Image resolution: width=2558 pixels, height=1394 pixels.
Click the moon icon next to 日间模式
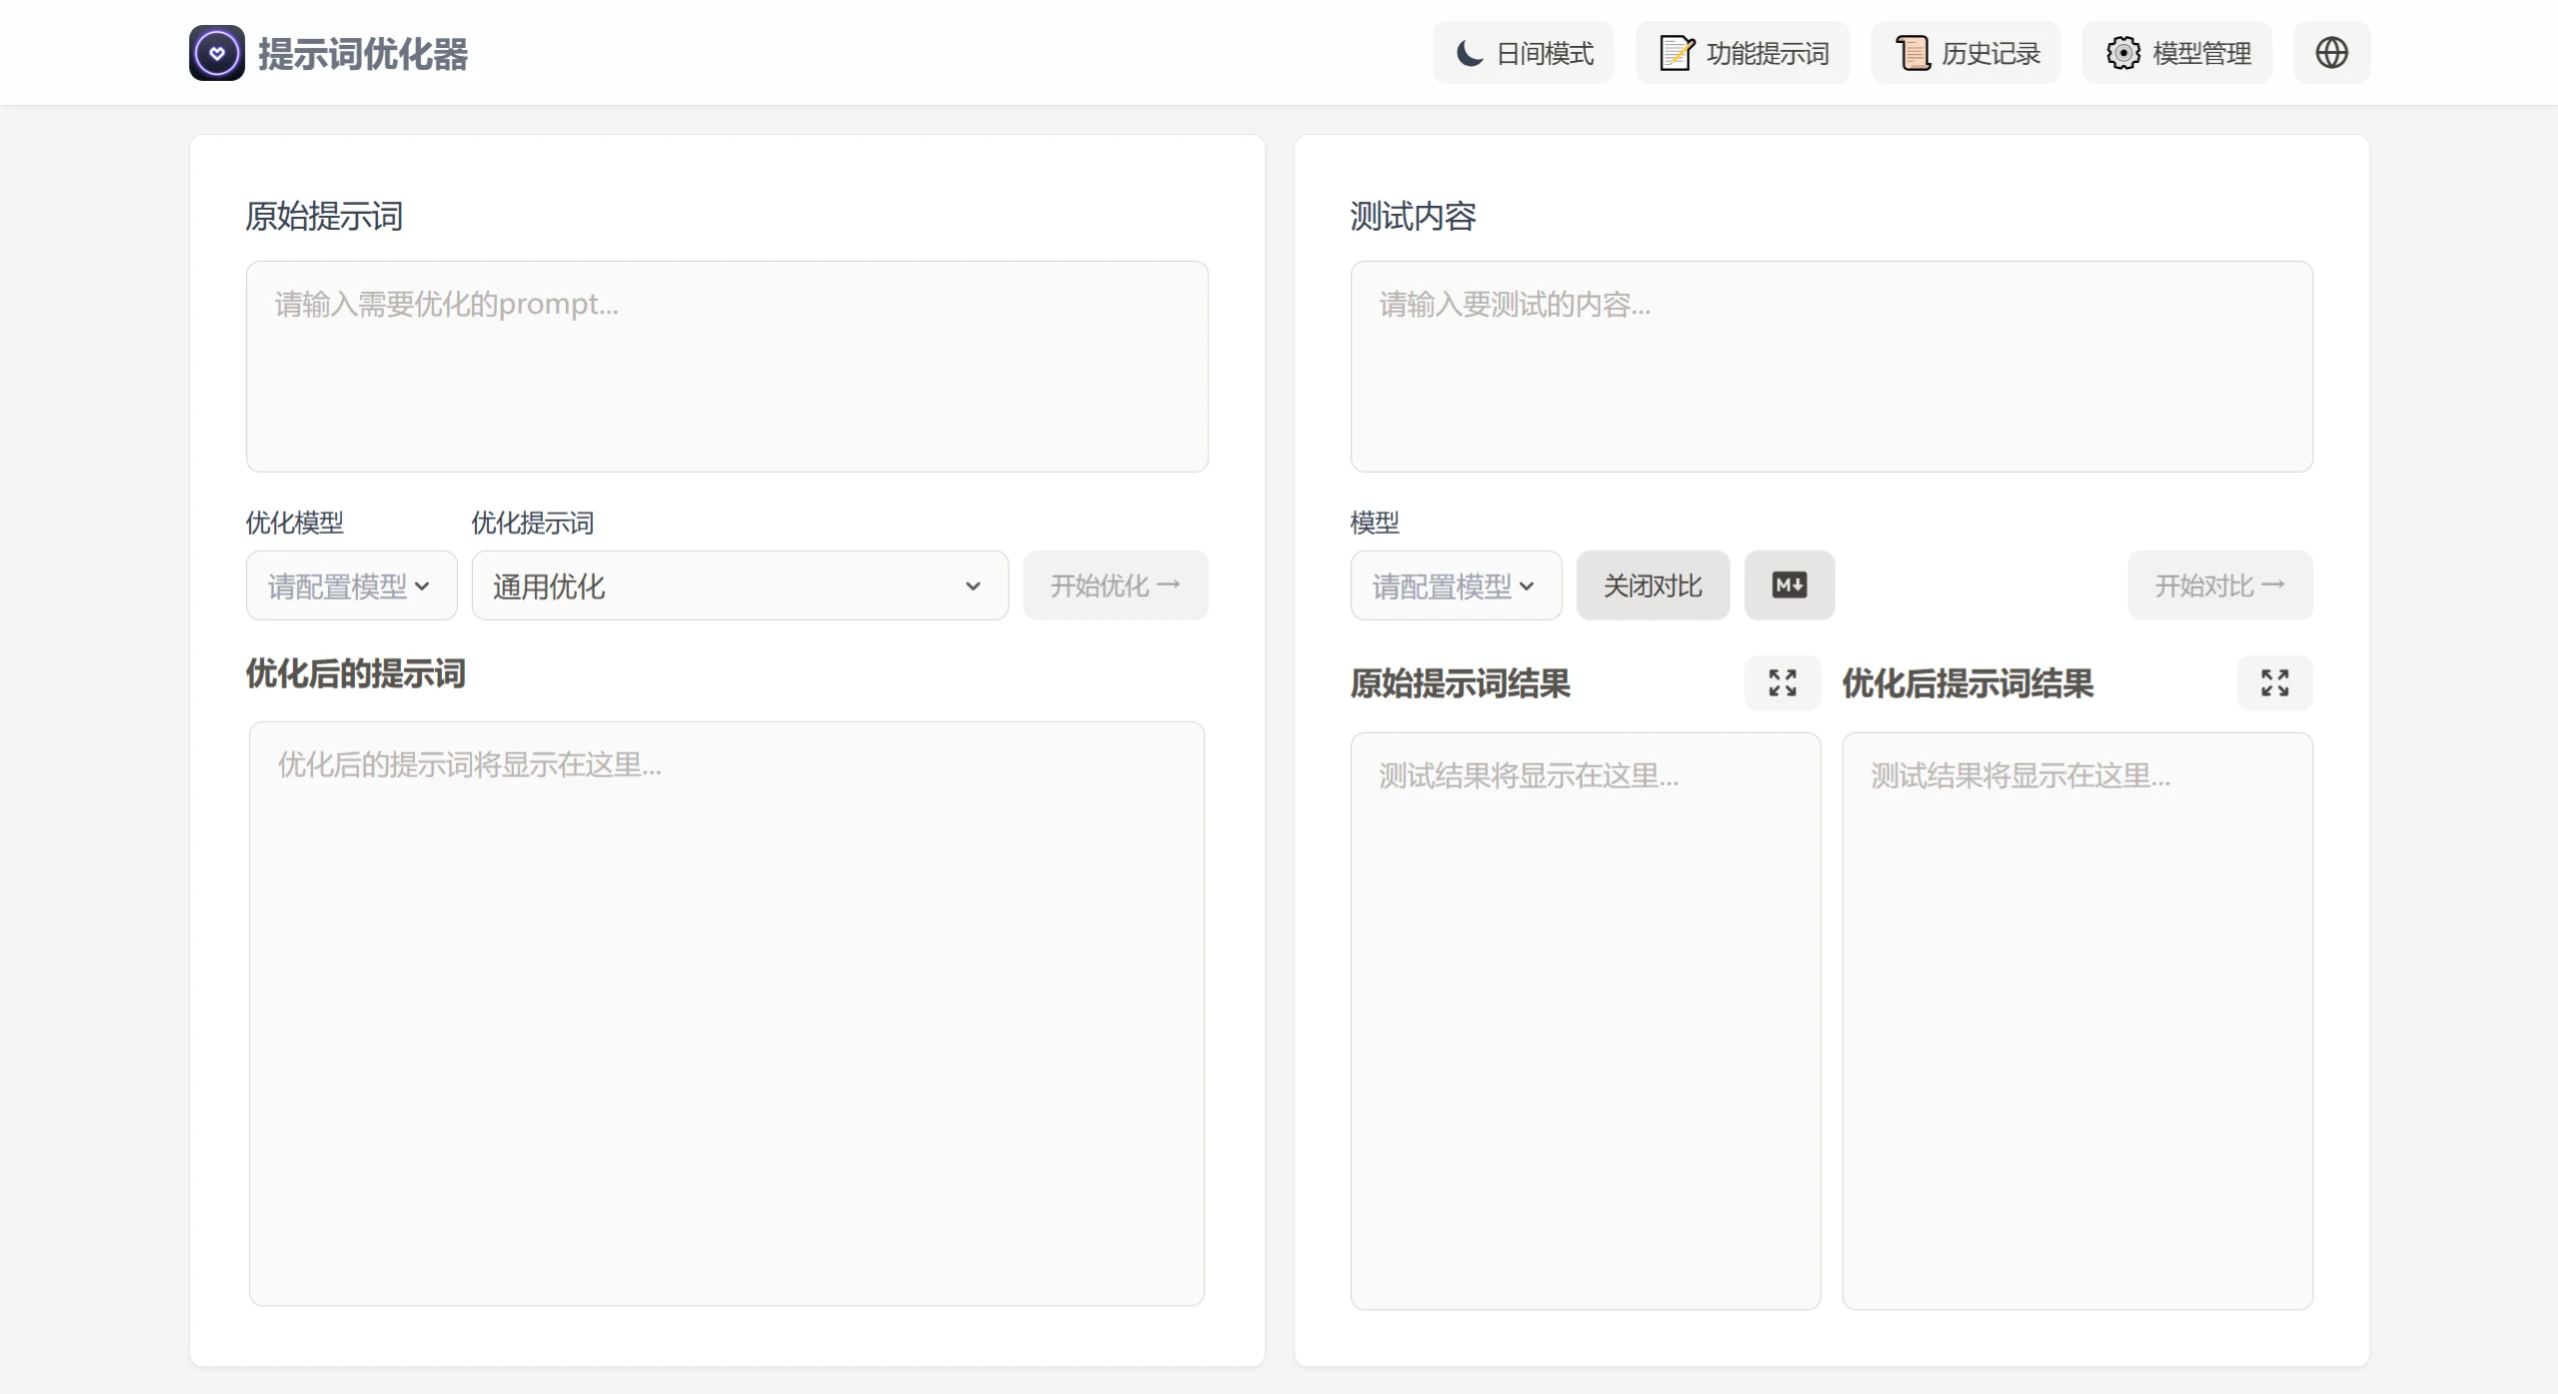1468,52
